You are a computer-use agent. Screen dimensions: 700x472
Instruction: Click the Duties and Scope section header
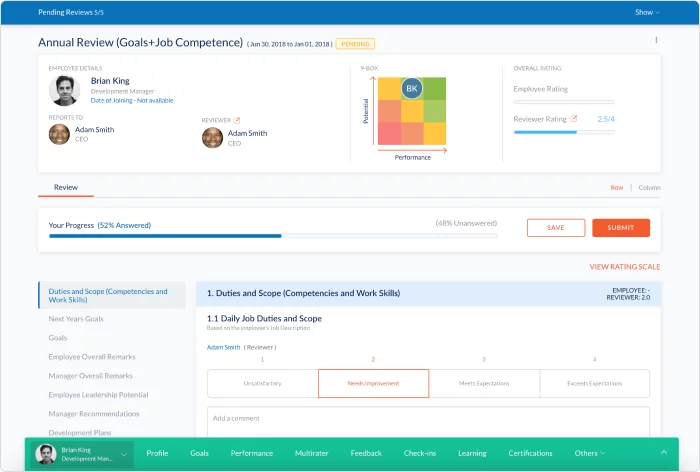(x=428, y=293)
